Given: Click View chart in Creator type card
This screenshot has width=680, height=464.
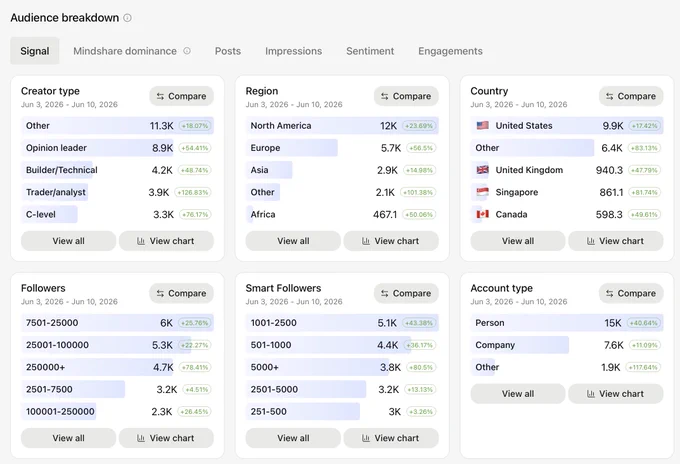Looking at the screenshot, I should click(x=166, y=241).
